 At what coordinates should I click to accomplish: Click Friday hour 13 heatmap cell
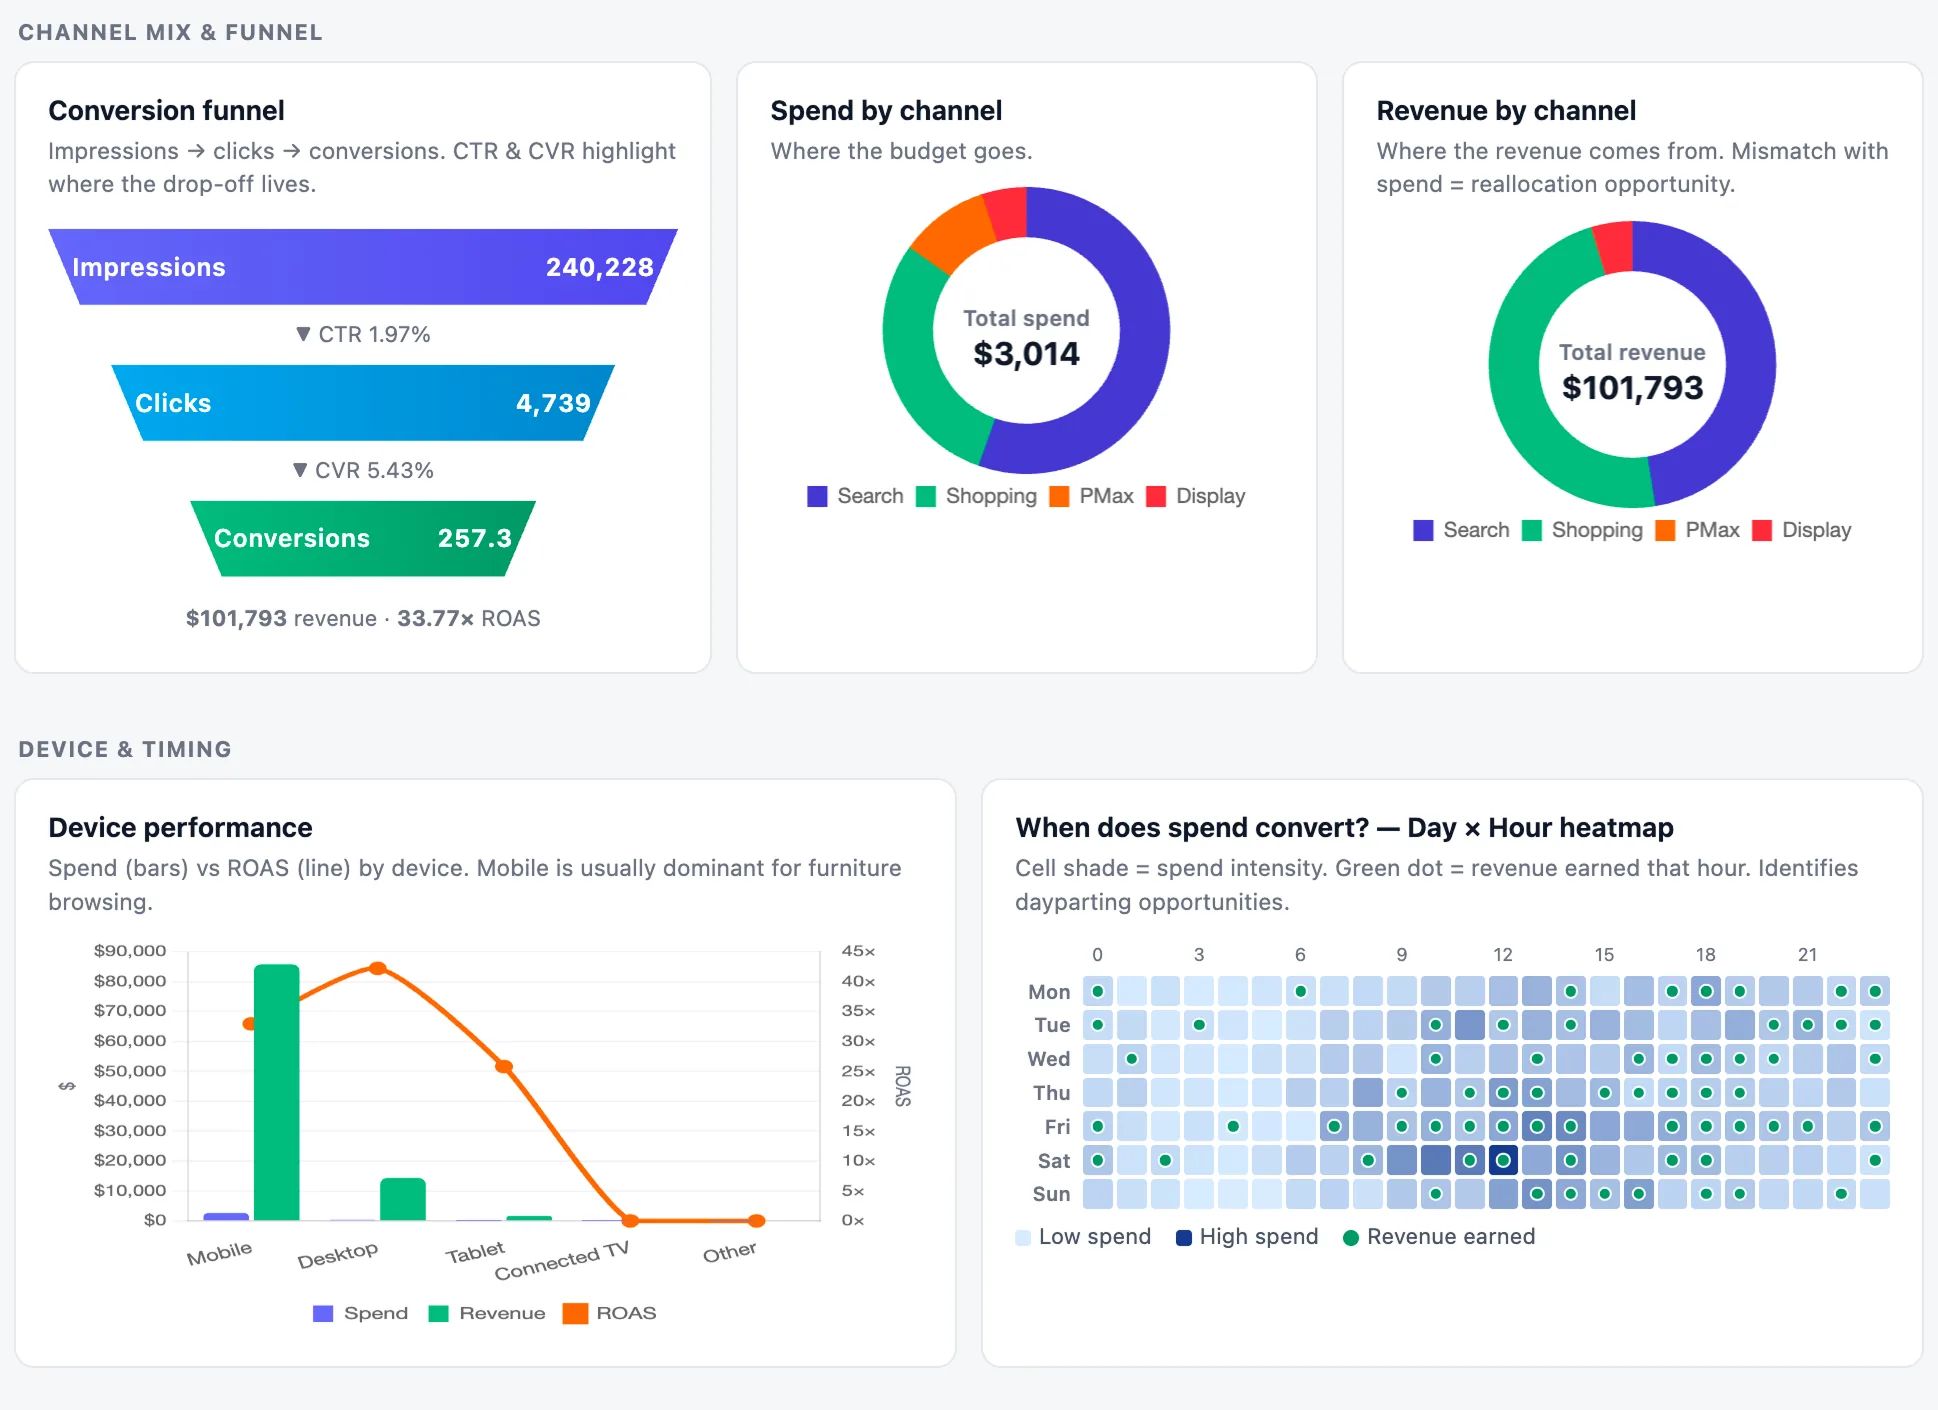pos(1537,1126)
